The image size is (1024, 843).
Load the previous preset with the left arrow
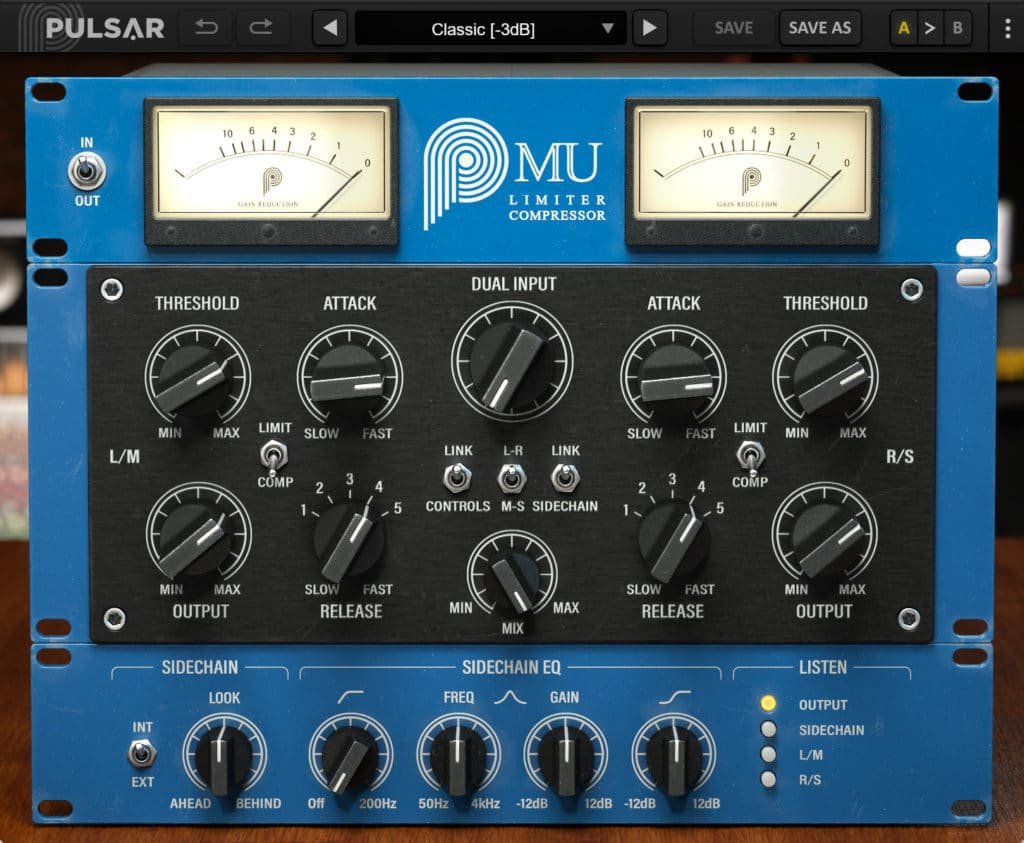330,27
